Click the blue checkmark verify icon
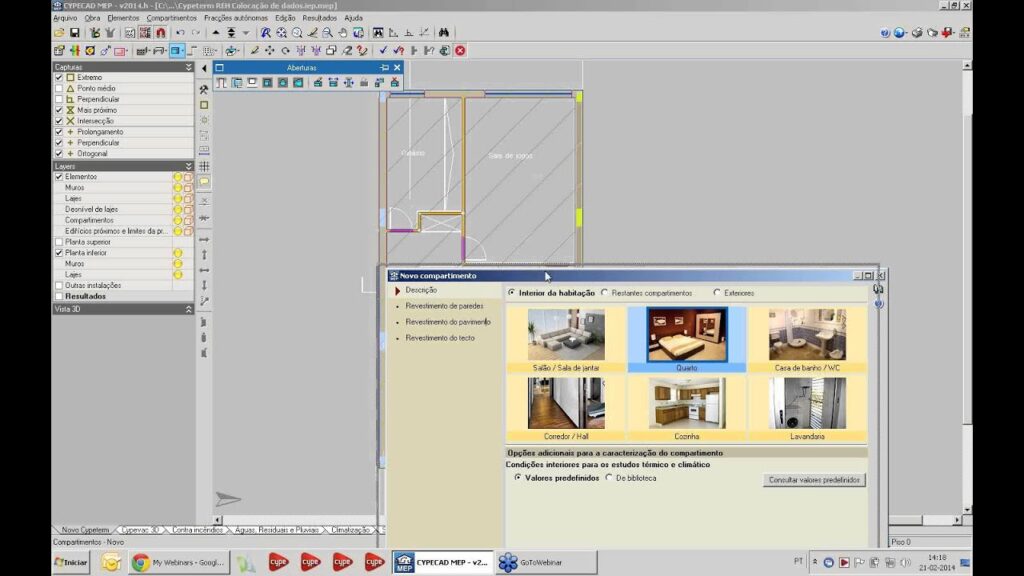Viewport: 1024px width, 576px height. (x=383, y=50)
